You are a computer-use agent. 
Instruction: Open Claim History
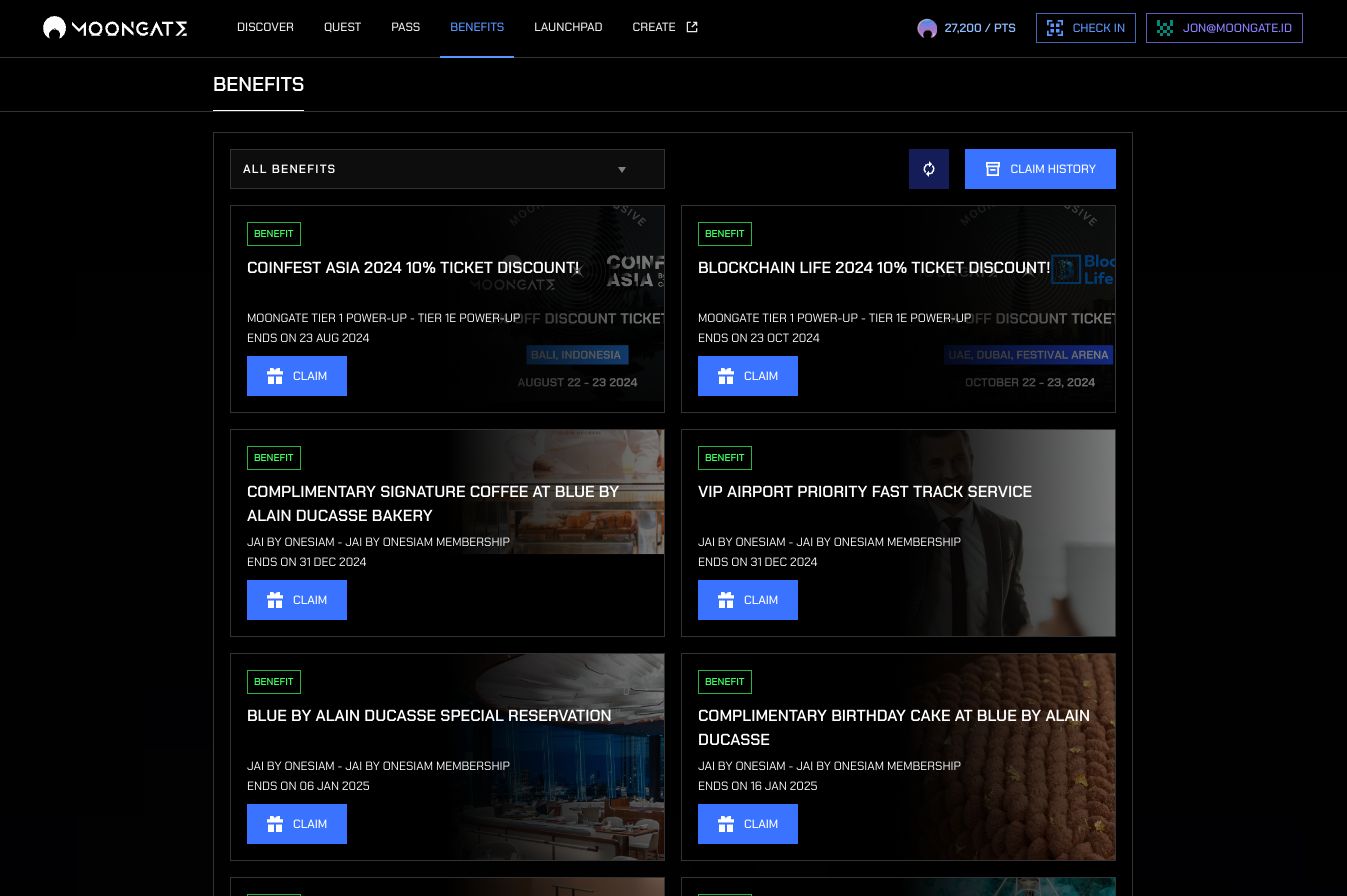(x=1040, y=169)
